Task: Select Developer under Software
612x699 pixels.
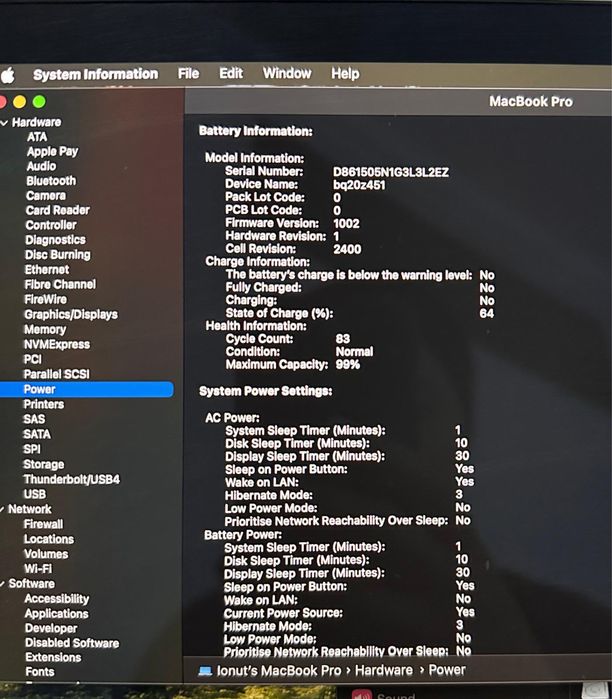Action: click(51, 629)
